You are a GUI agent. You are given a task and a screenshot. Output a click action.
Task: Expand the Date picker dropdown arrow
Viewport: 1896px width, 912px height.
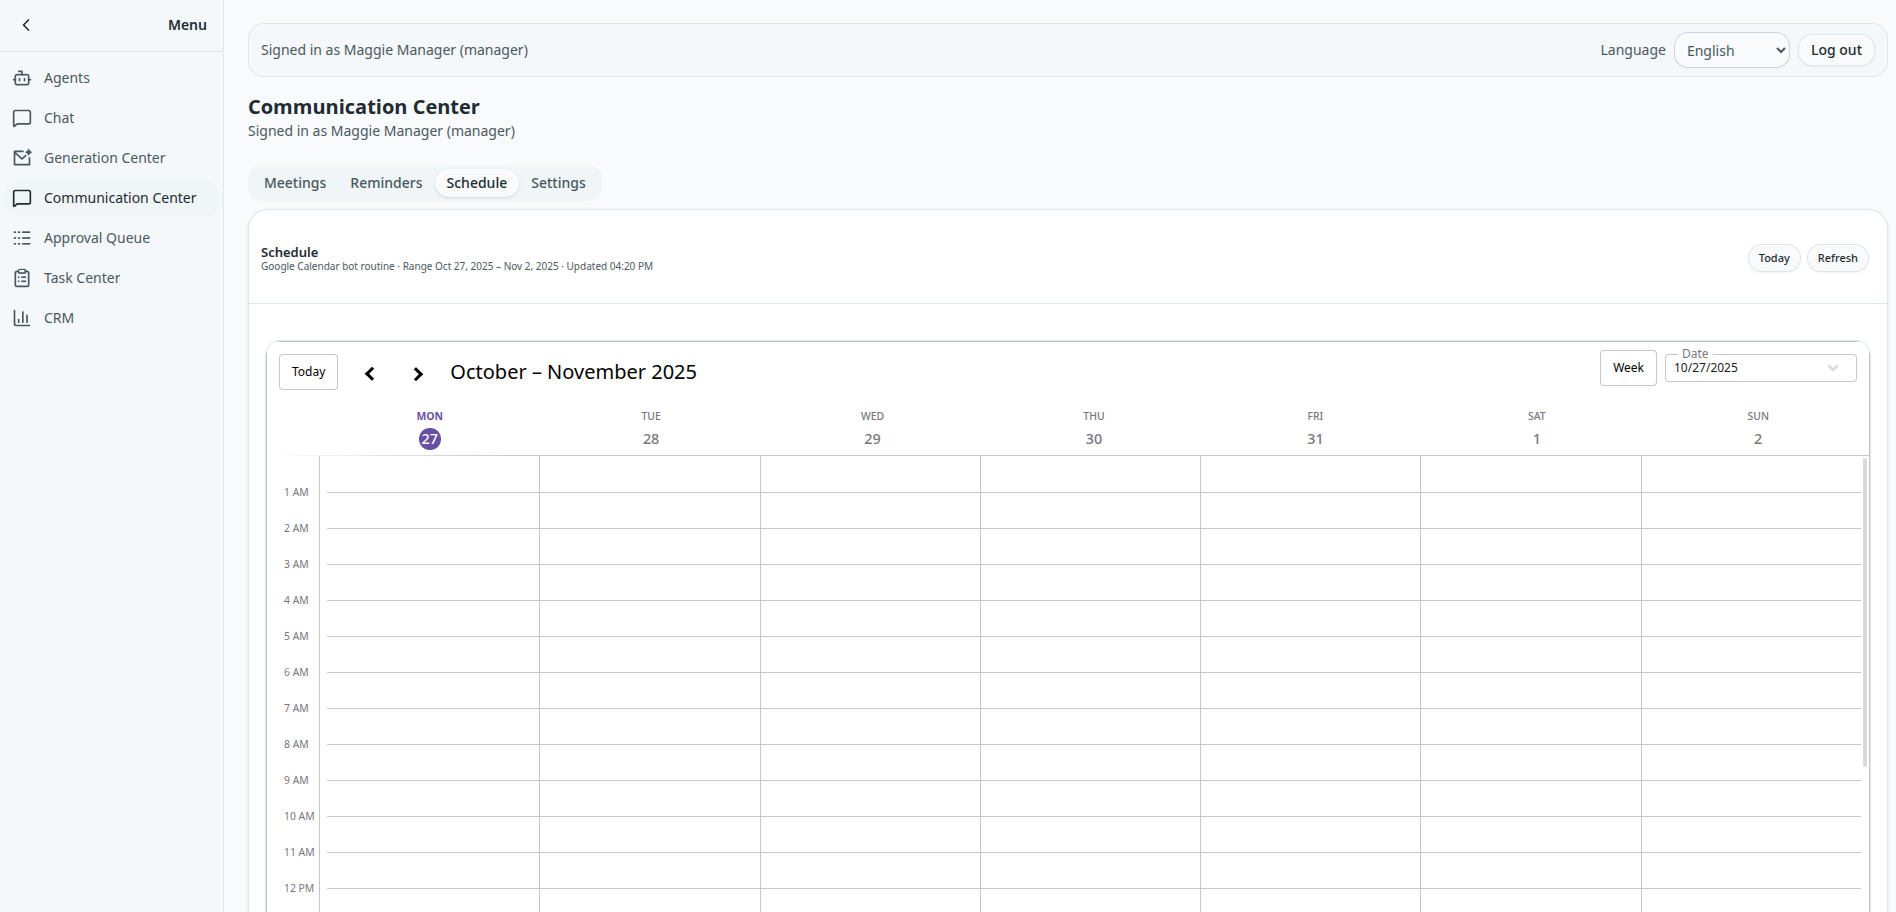[x=1832, y=368]
